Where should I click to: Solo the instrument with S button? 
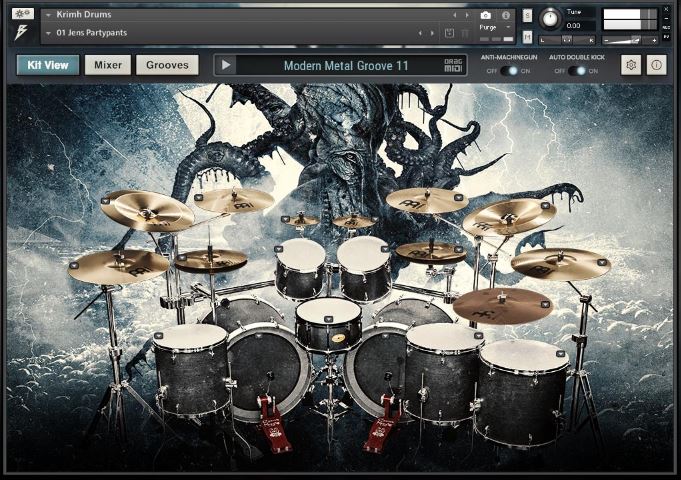(527, 16)
